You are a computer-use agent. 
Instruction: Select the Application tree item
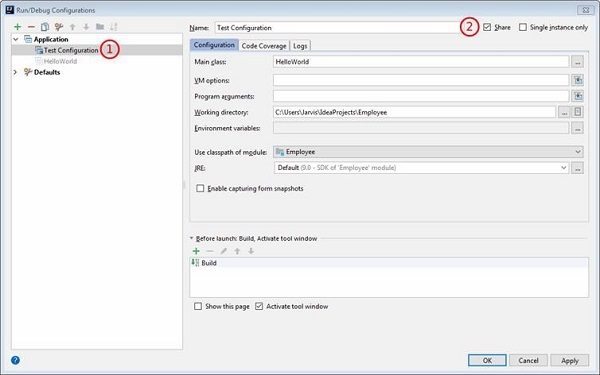click(51, 39)
